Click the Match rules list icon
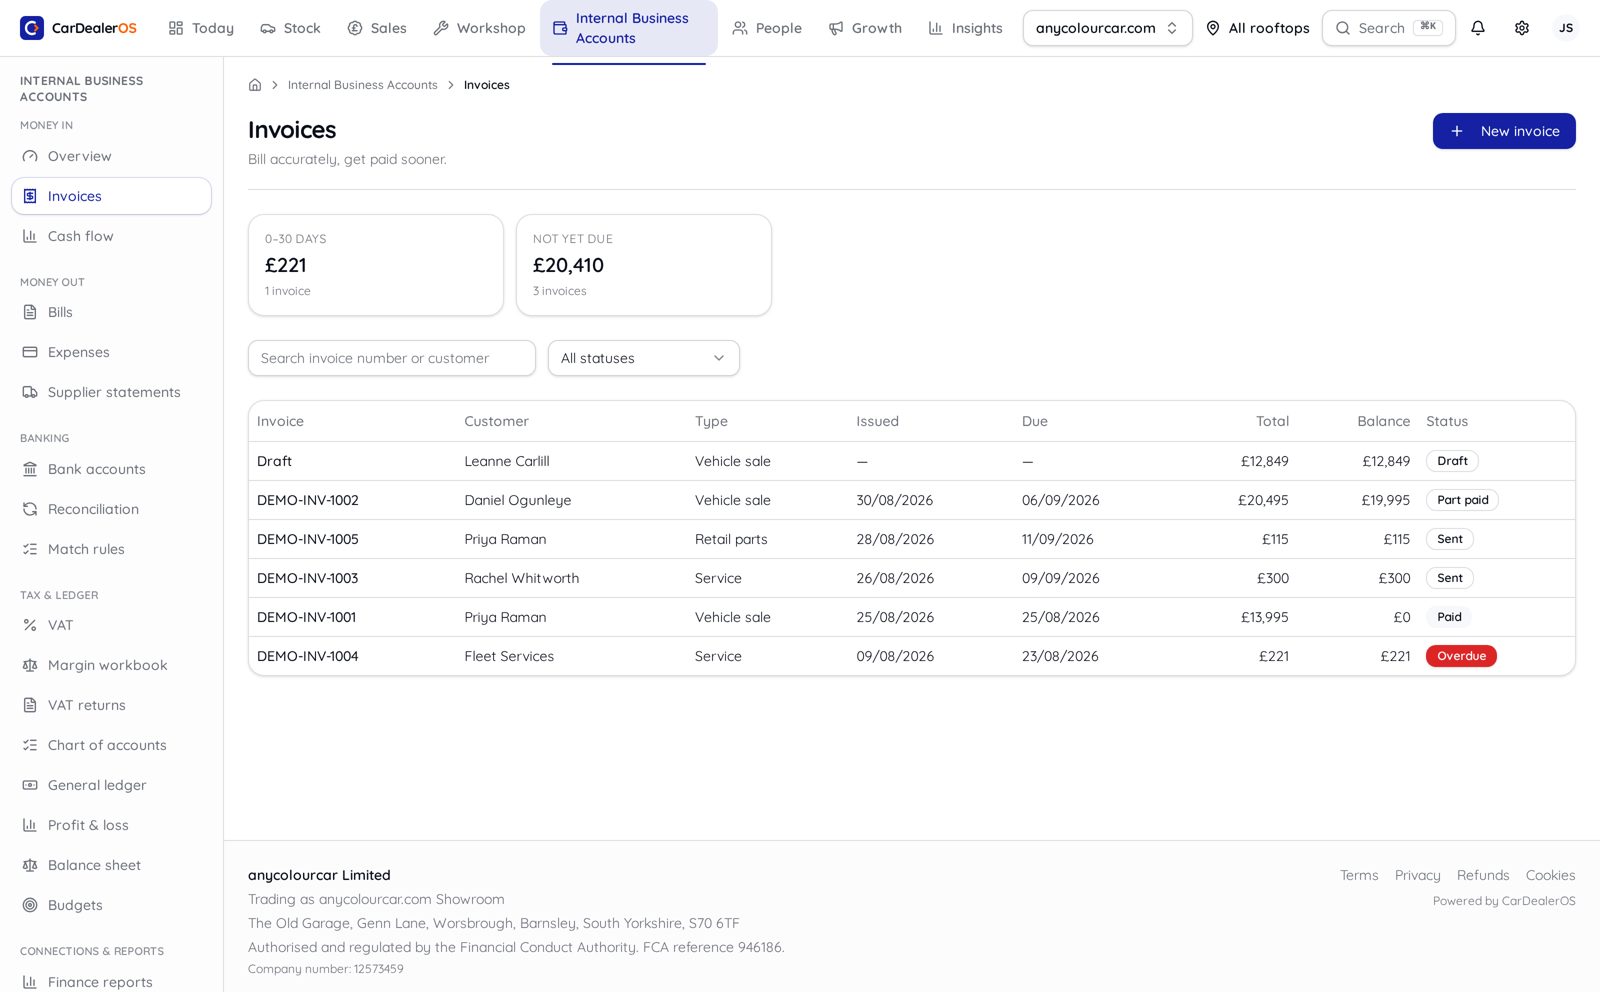Screen dimensions: 1600x992 click(30, 549)
